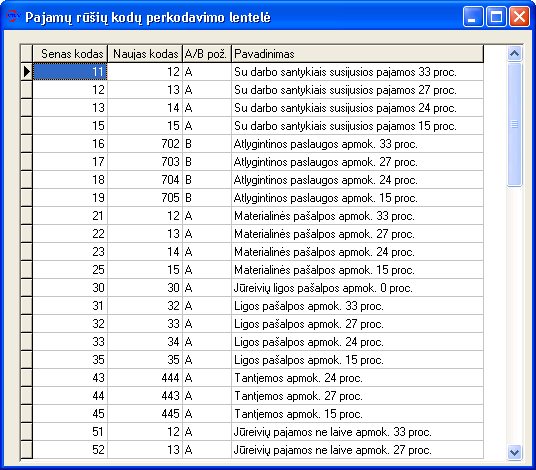Select the row selector for Senas kodas 16
Screen dimensions: 536x470
click(26, 144)
